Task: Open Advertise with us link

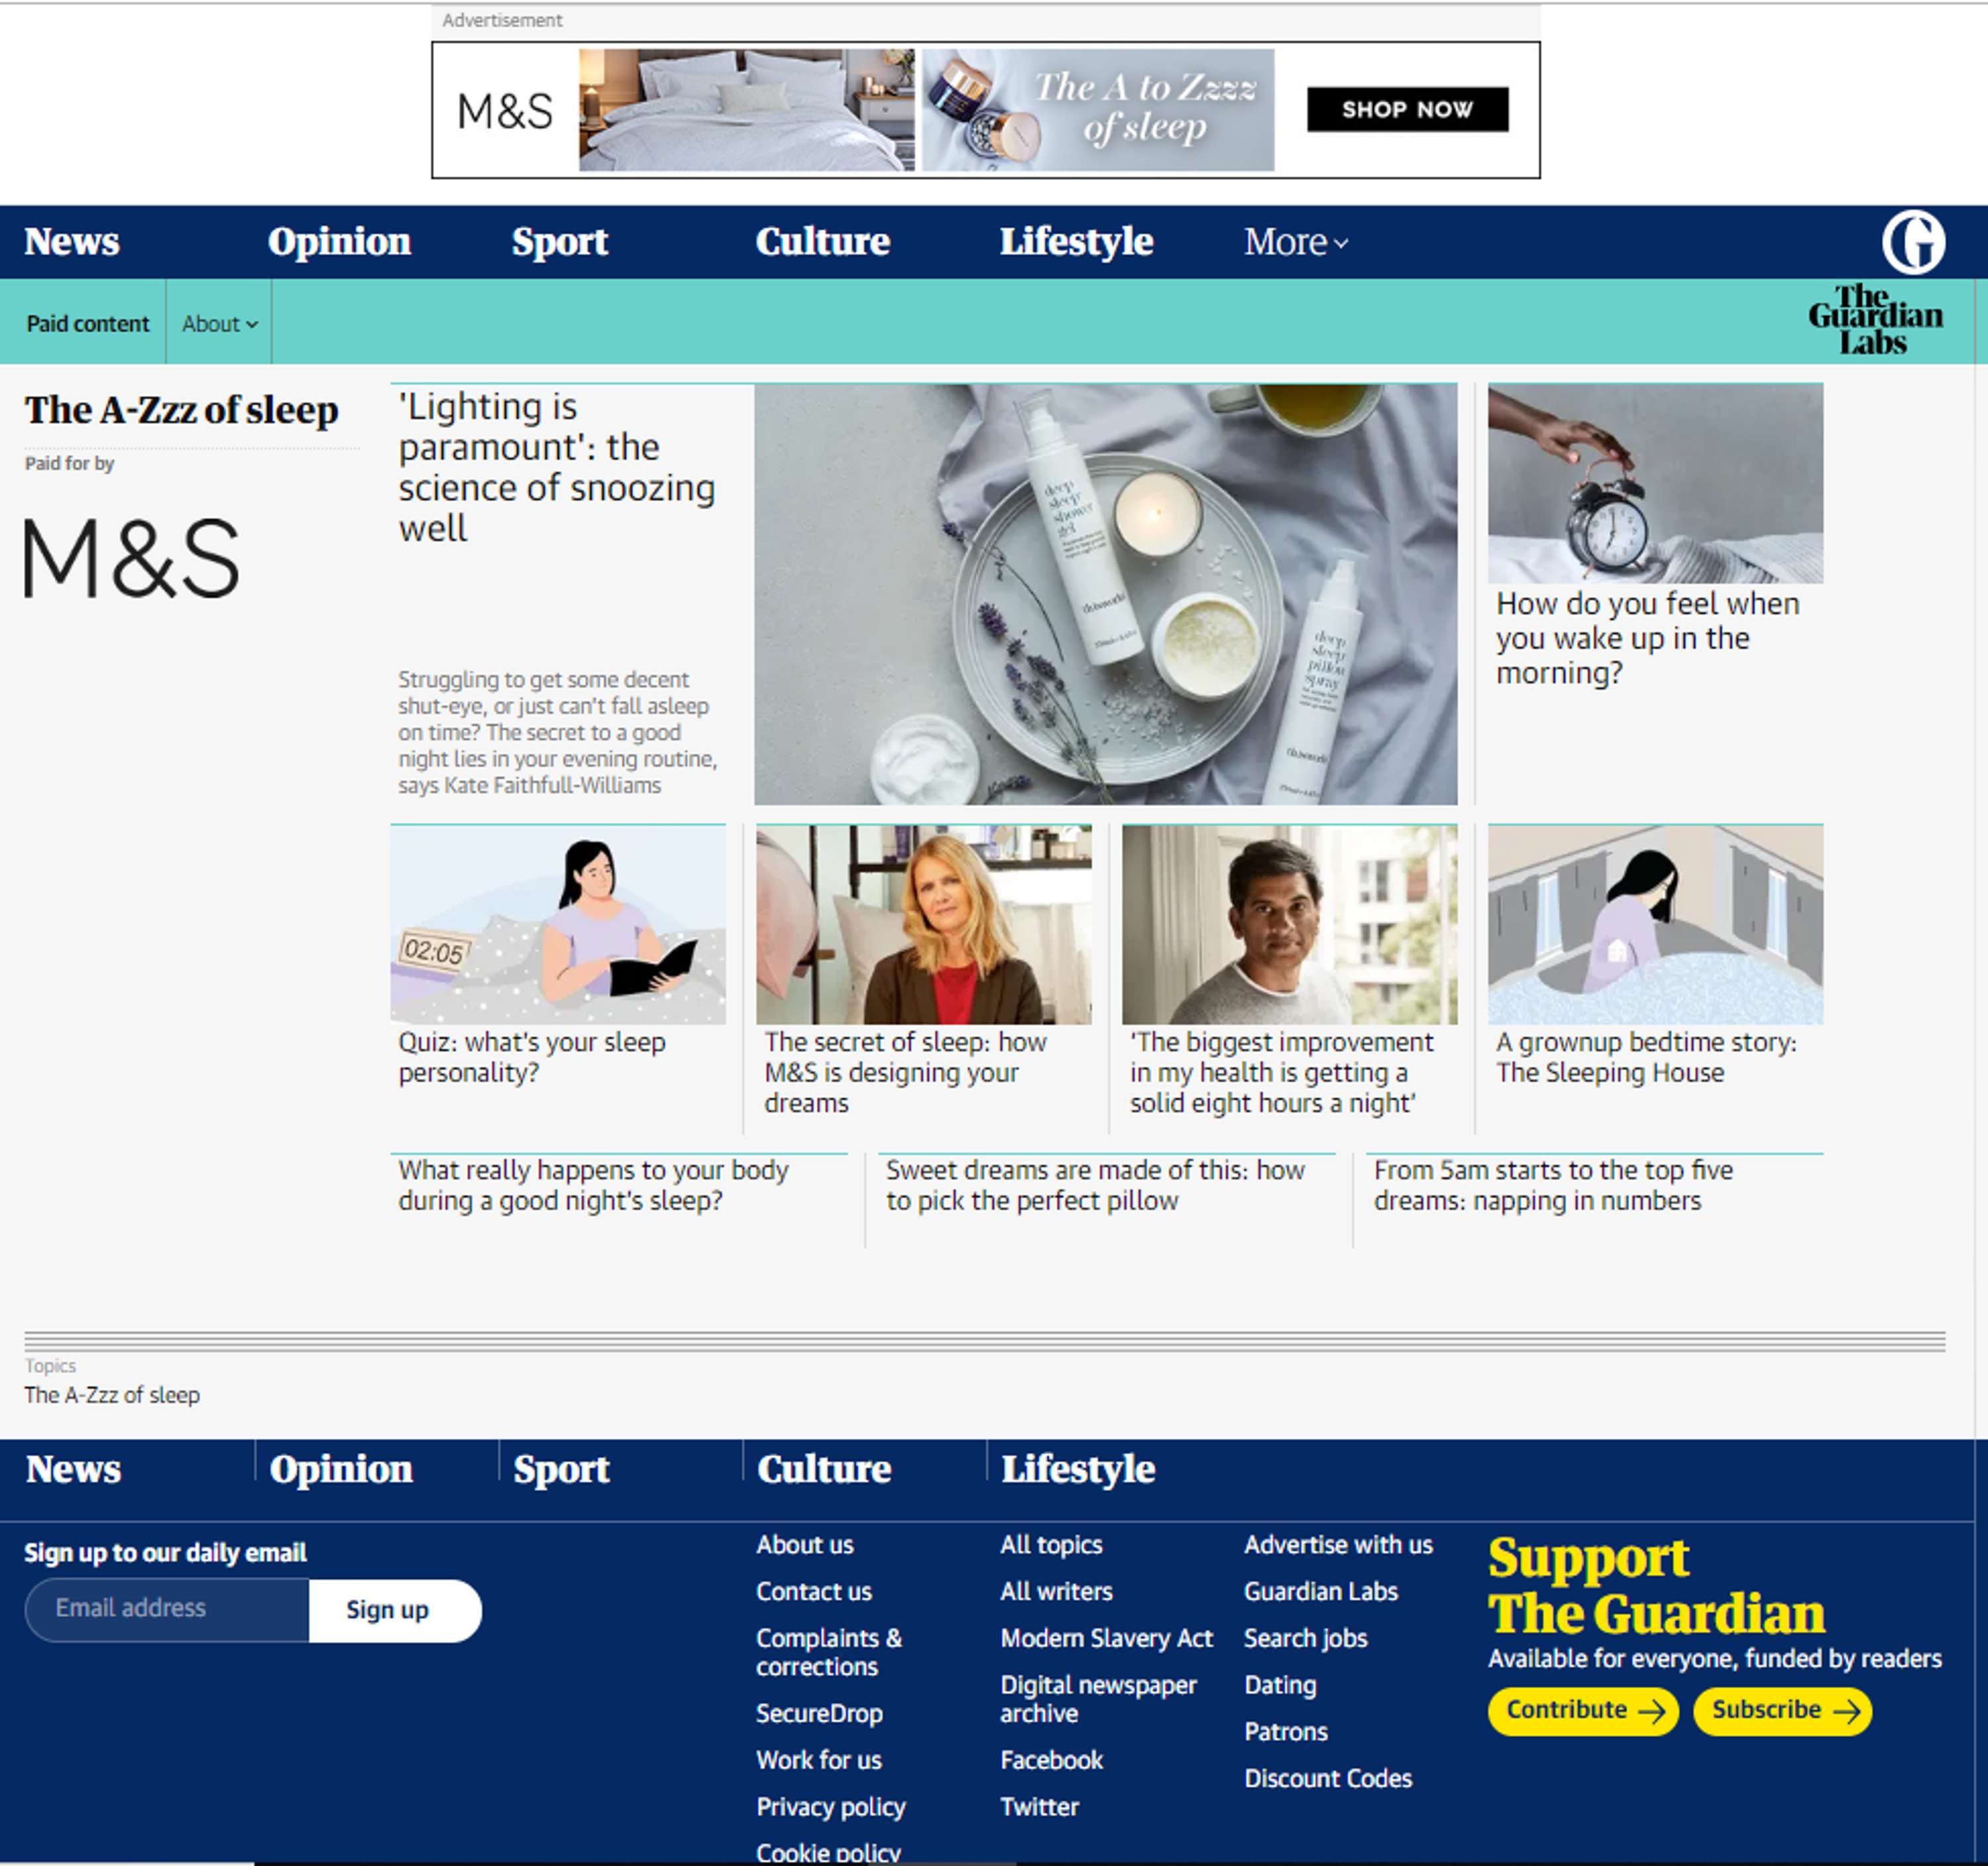Action: pyautogui.click(x=1338, y=1545)
